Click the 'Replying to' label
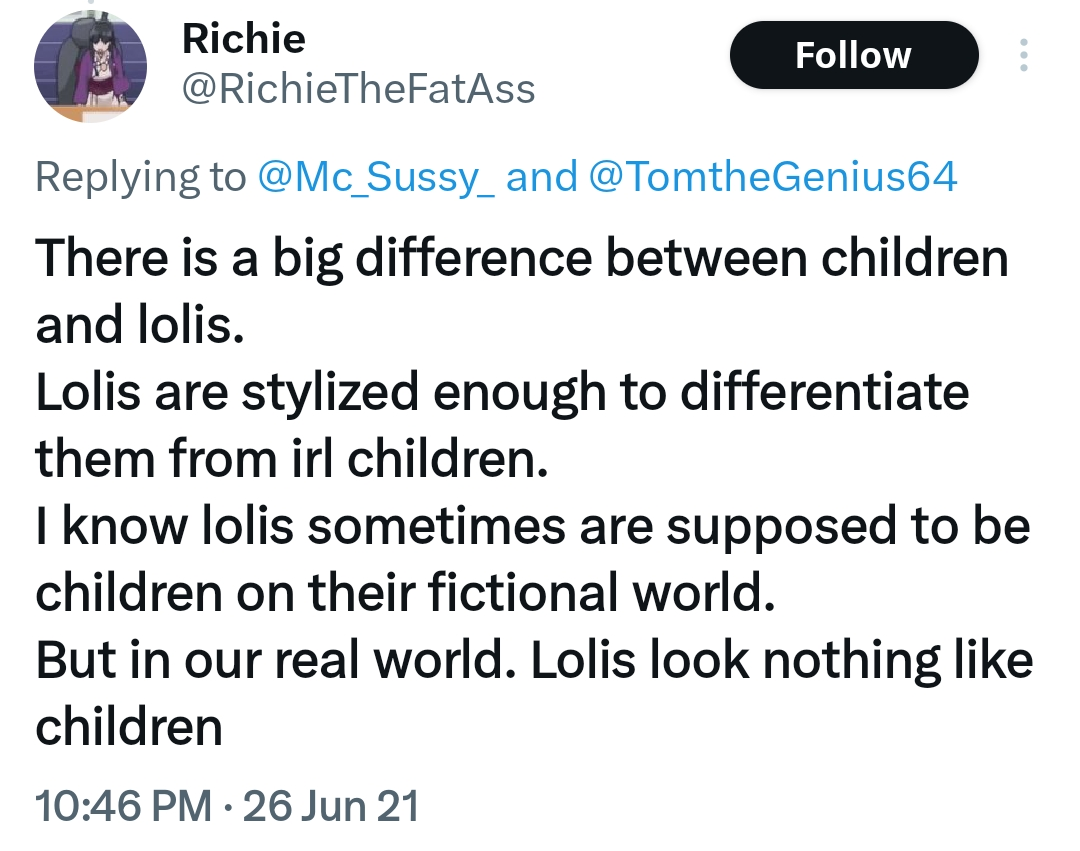The height and width of the screenshot is (851, 1080). point(141,178)
